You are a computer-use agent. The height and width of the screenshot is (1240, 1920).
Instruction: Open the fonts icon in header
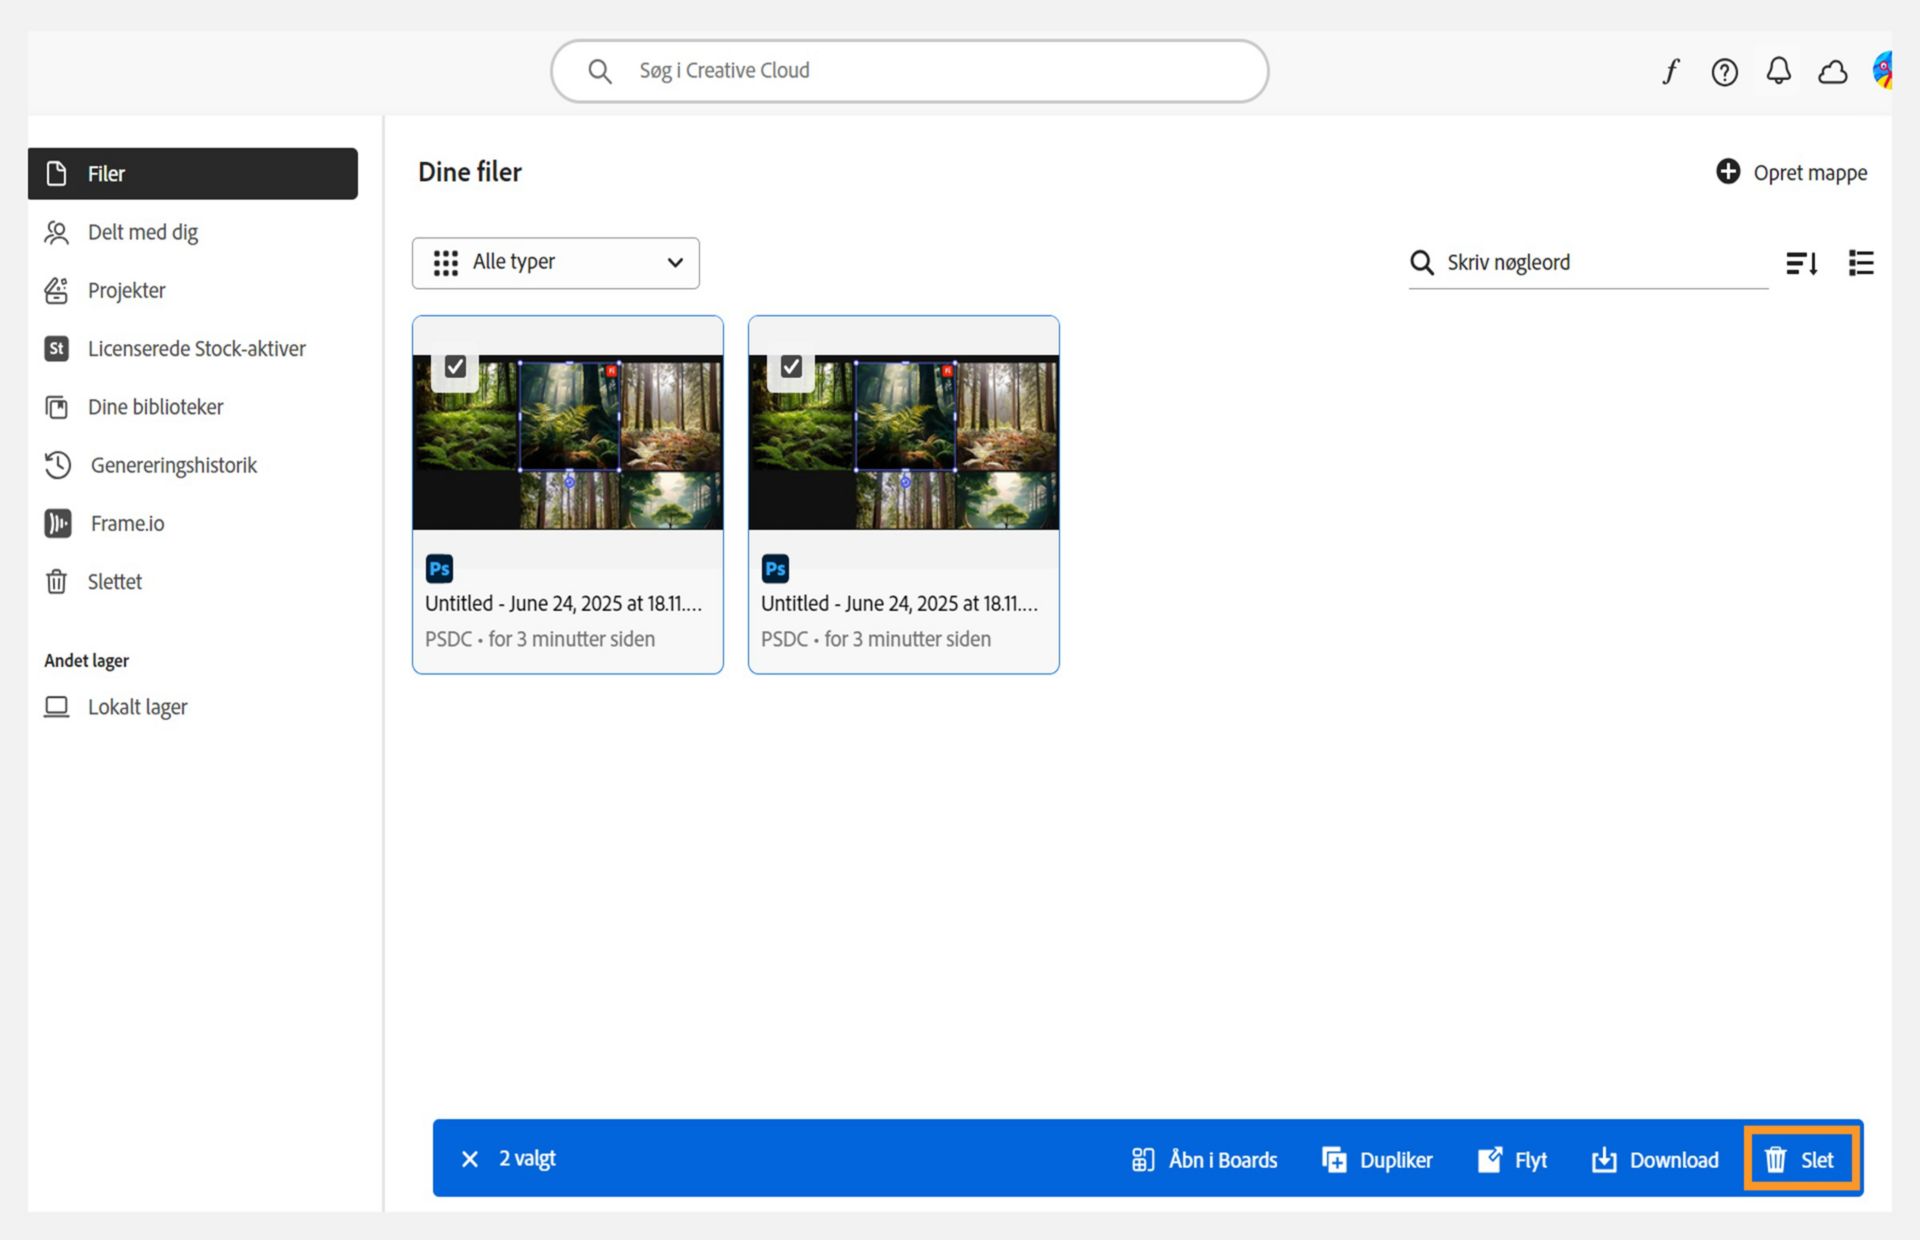click(1670, 71)
